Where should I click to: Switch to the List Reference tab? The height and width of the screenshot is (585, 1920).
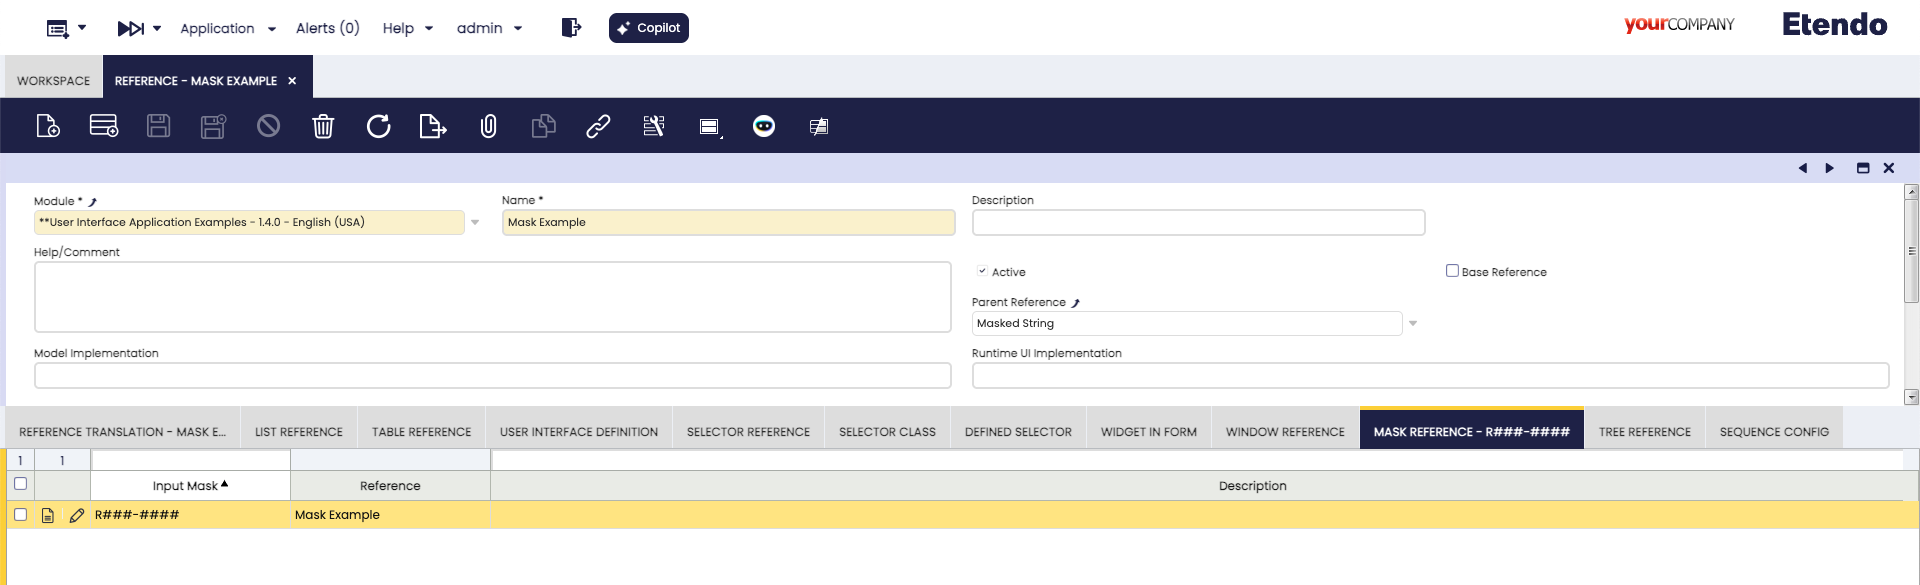(298, 432)
